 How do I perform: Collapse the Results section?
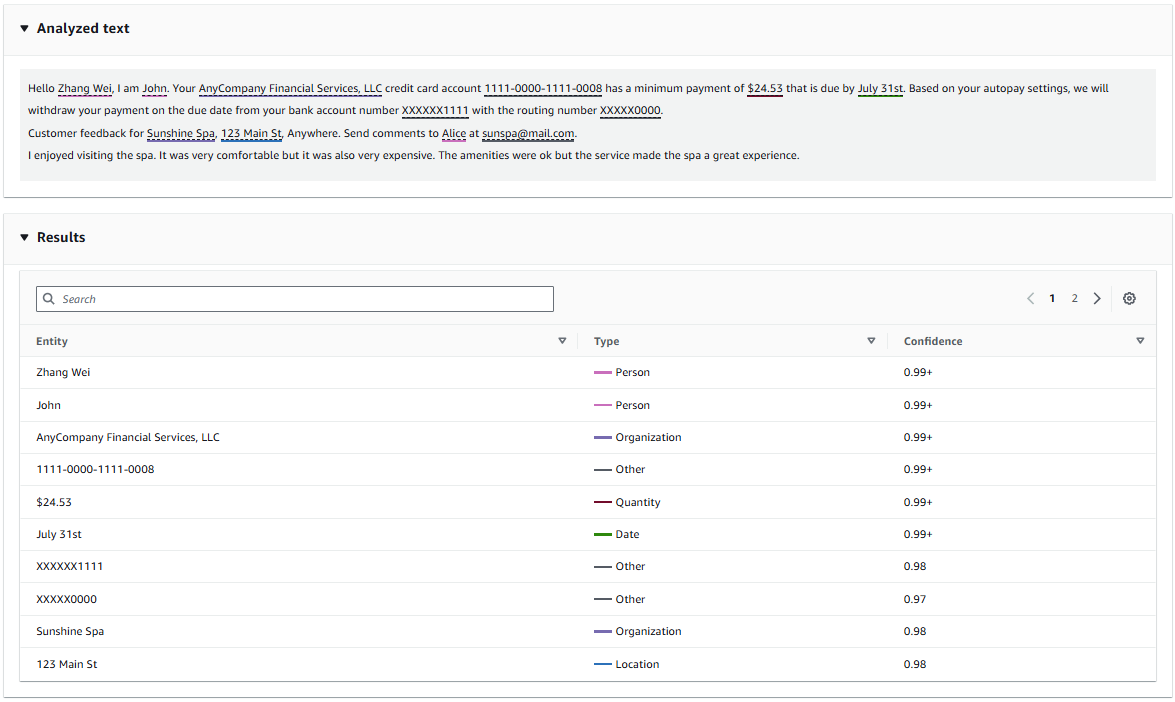(x=24, y=237)
